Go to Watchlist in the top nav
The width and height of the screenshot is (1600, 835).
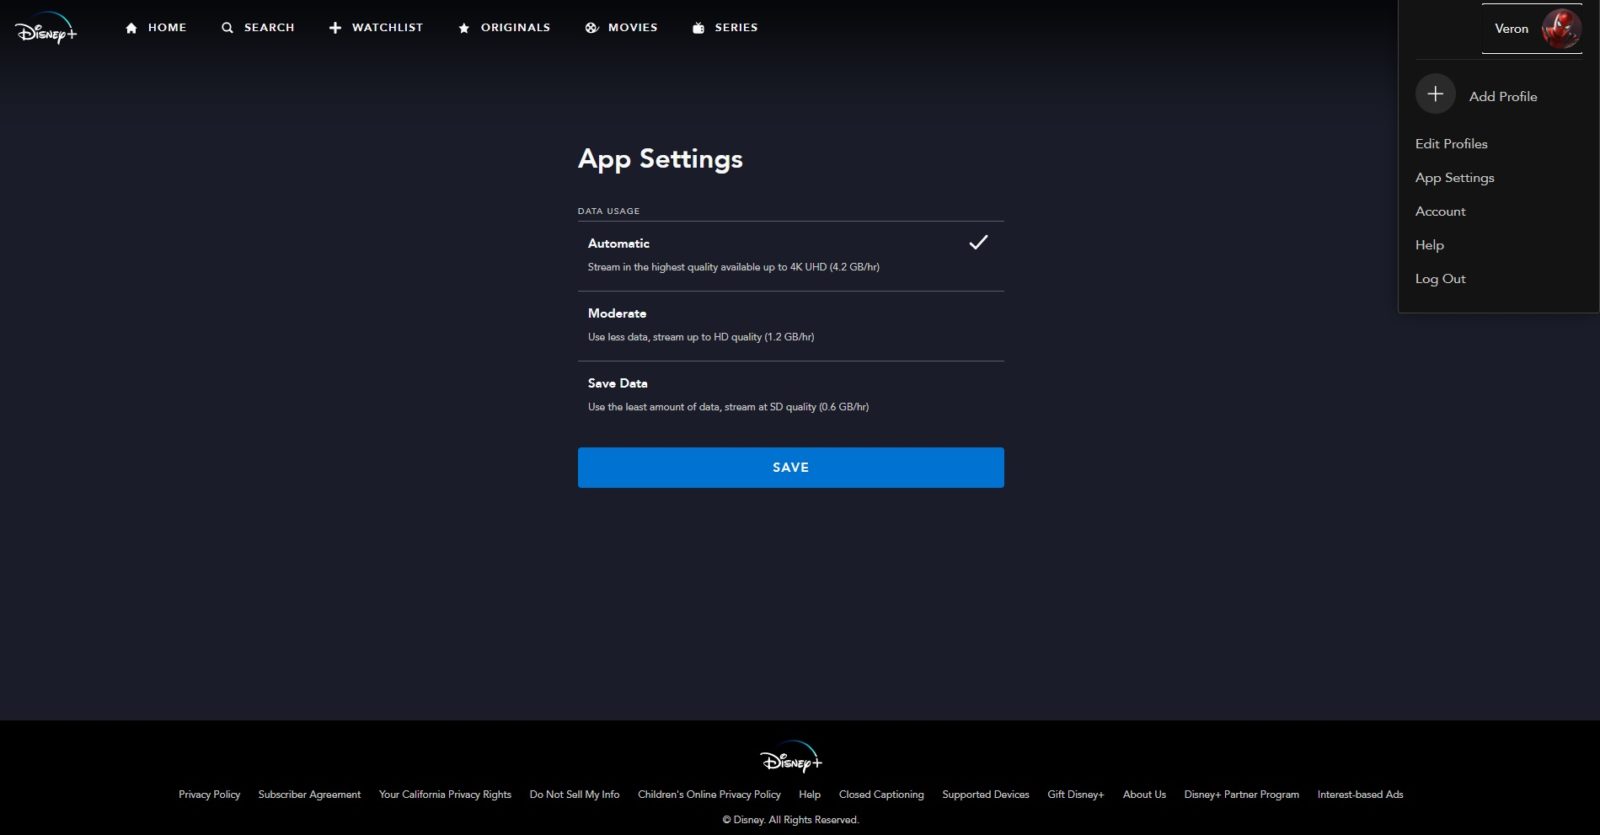[376, 28]
